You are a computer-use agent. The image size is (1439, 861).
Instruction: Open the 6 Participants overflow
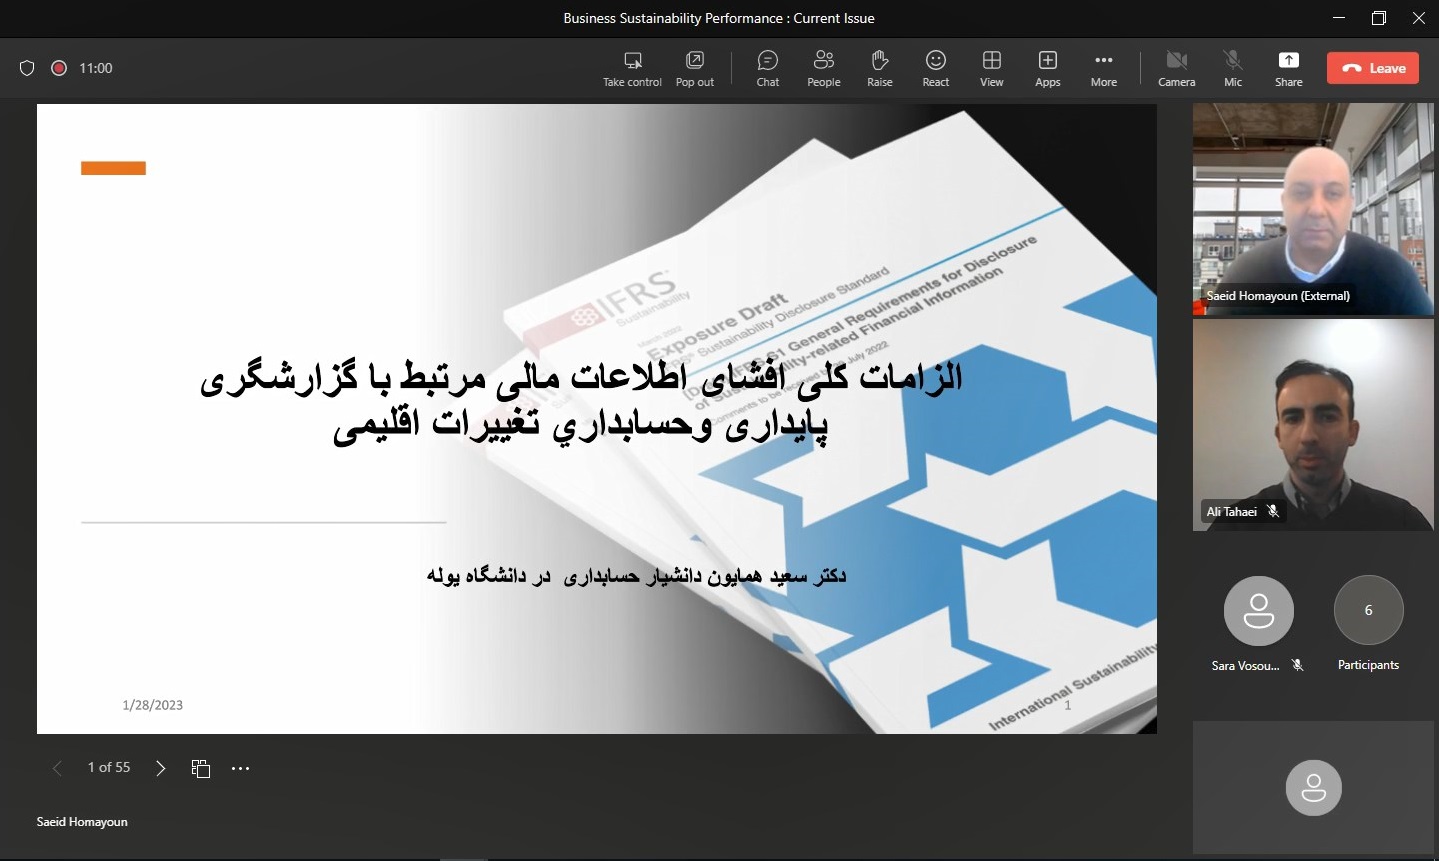[1368, 610]
